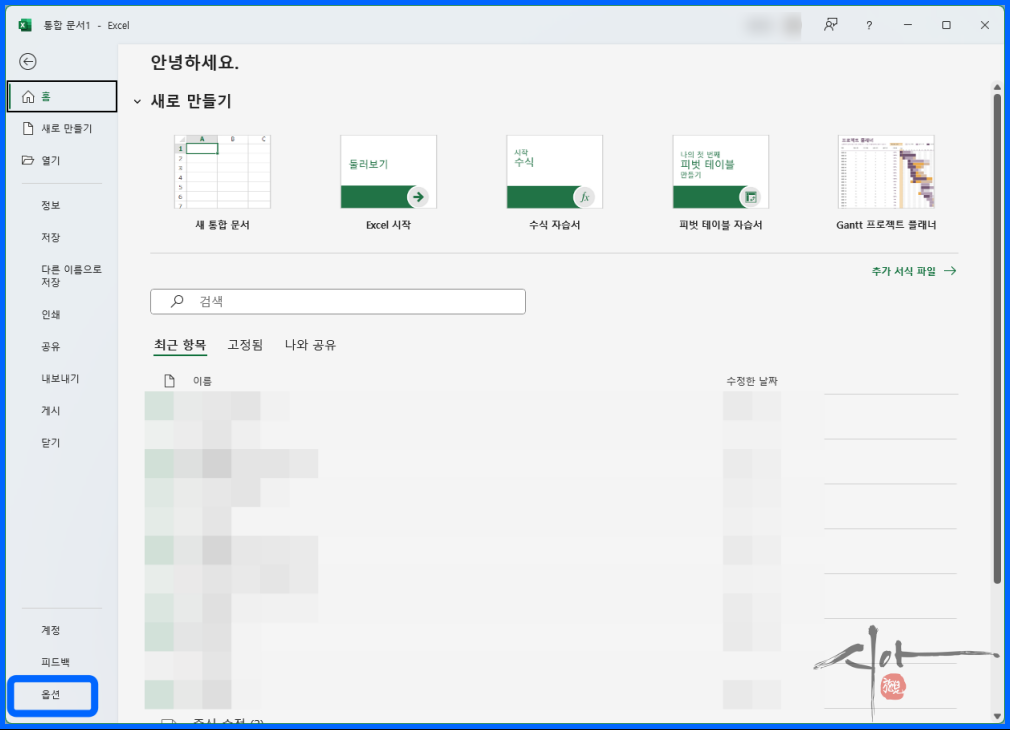1010x730 pixels.
Task: Click the magnifier icon in search box
Action: click(x=177, y=301)
